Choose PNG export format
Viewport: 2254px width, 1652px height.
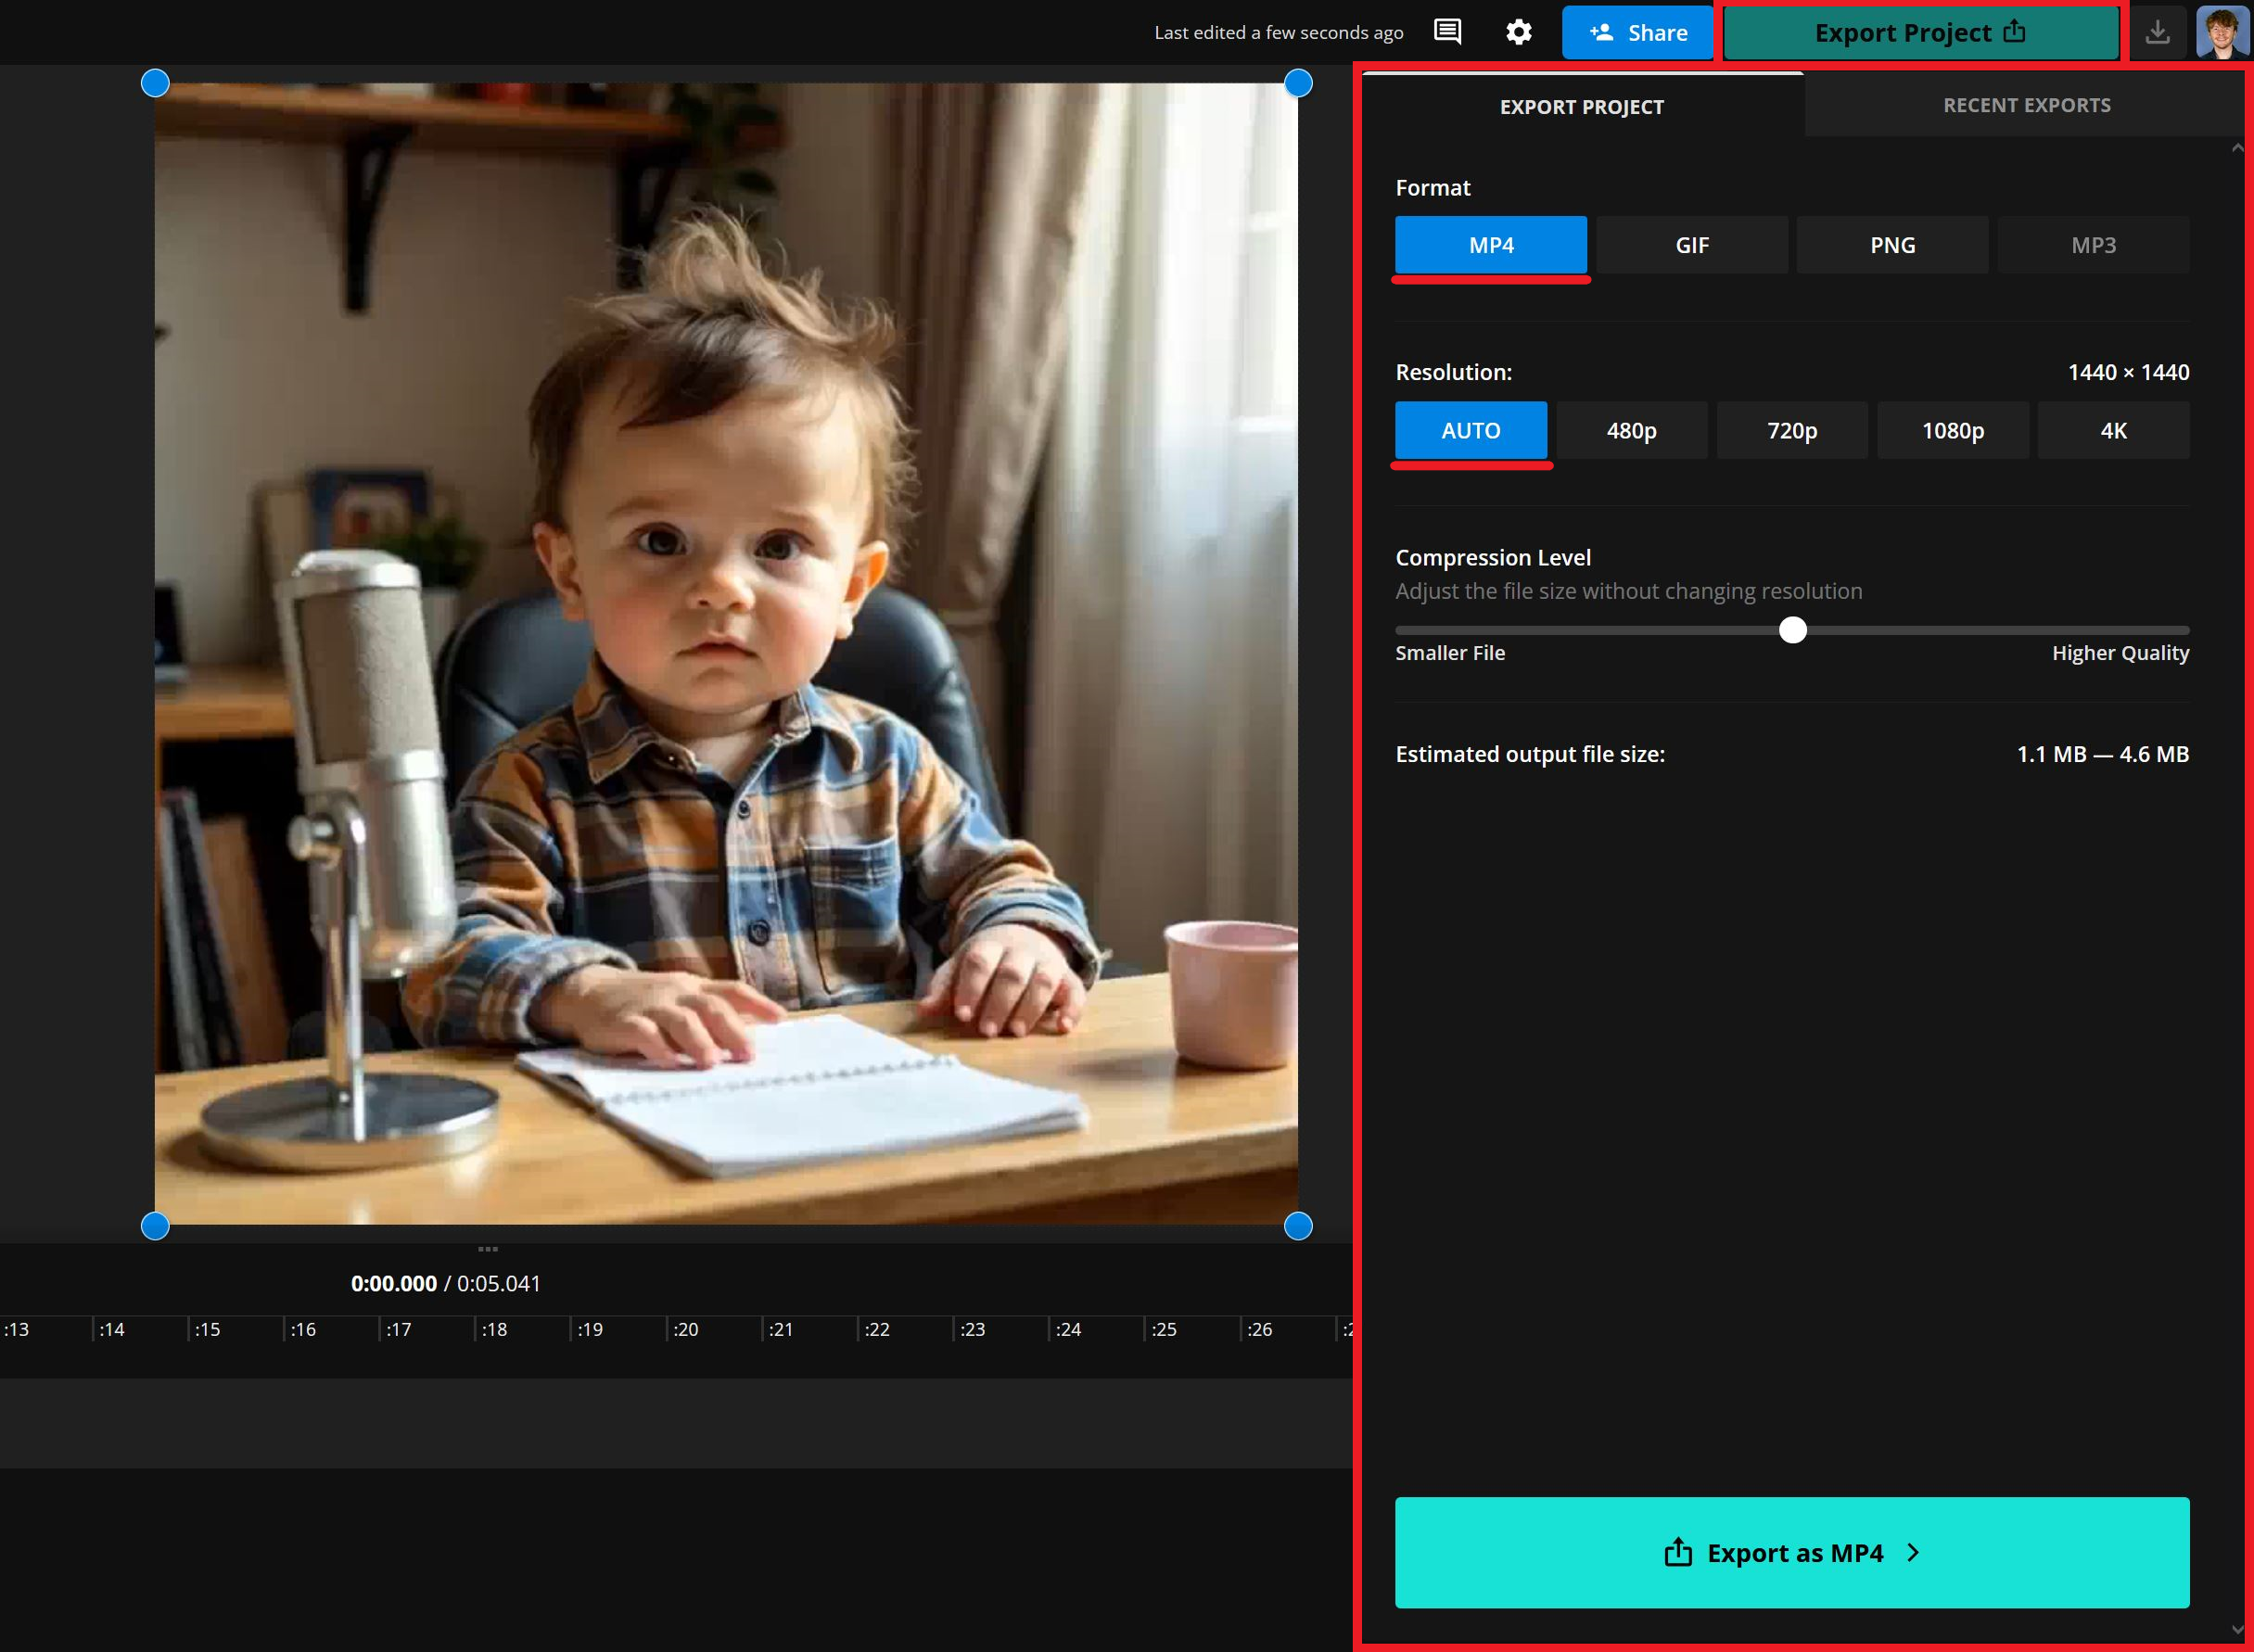click(1892, 245)
